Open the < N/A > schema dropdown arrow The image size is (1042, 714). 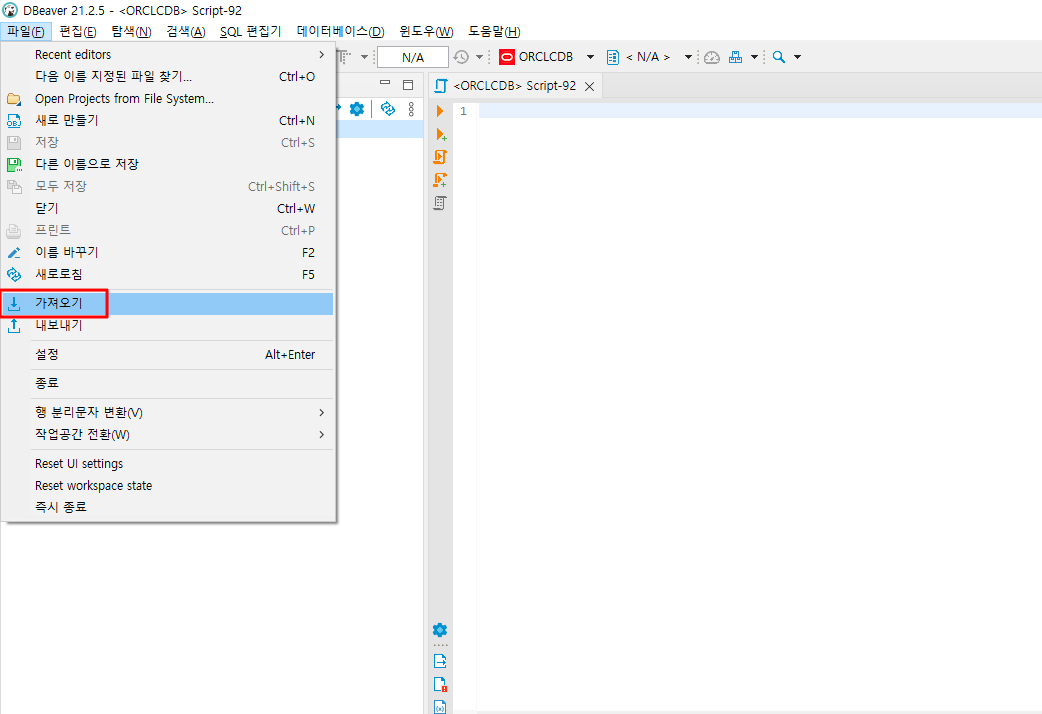click(x=688, y=57)
